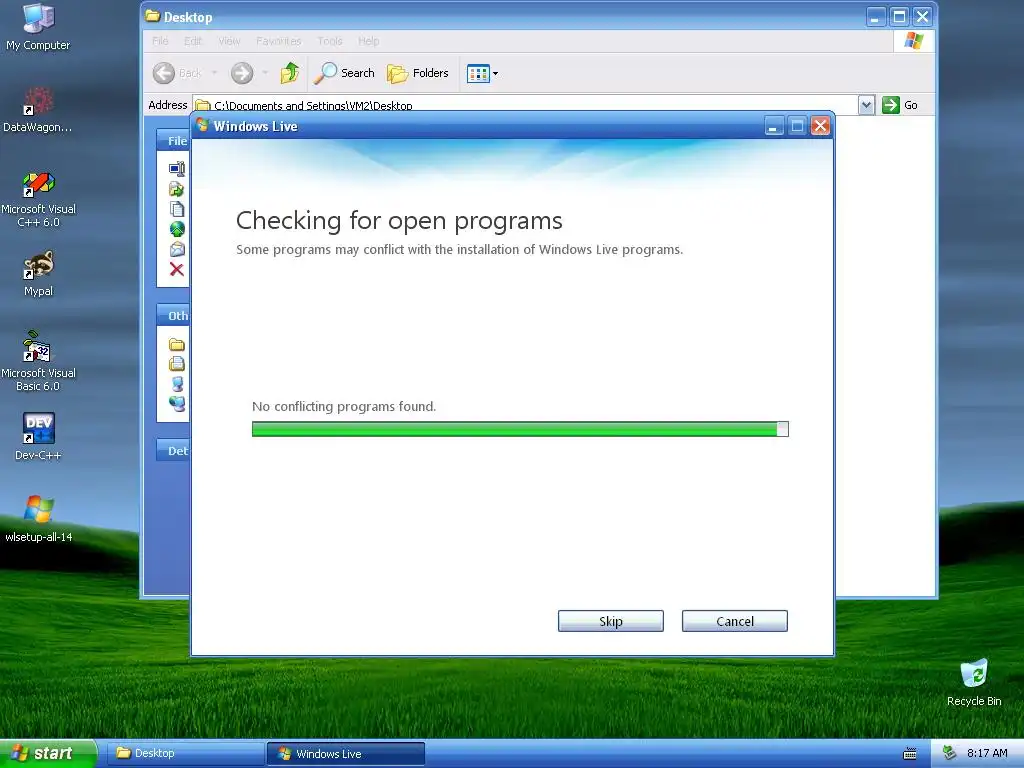Minimize the Desktop Explorer window

(x=876, y=16)
